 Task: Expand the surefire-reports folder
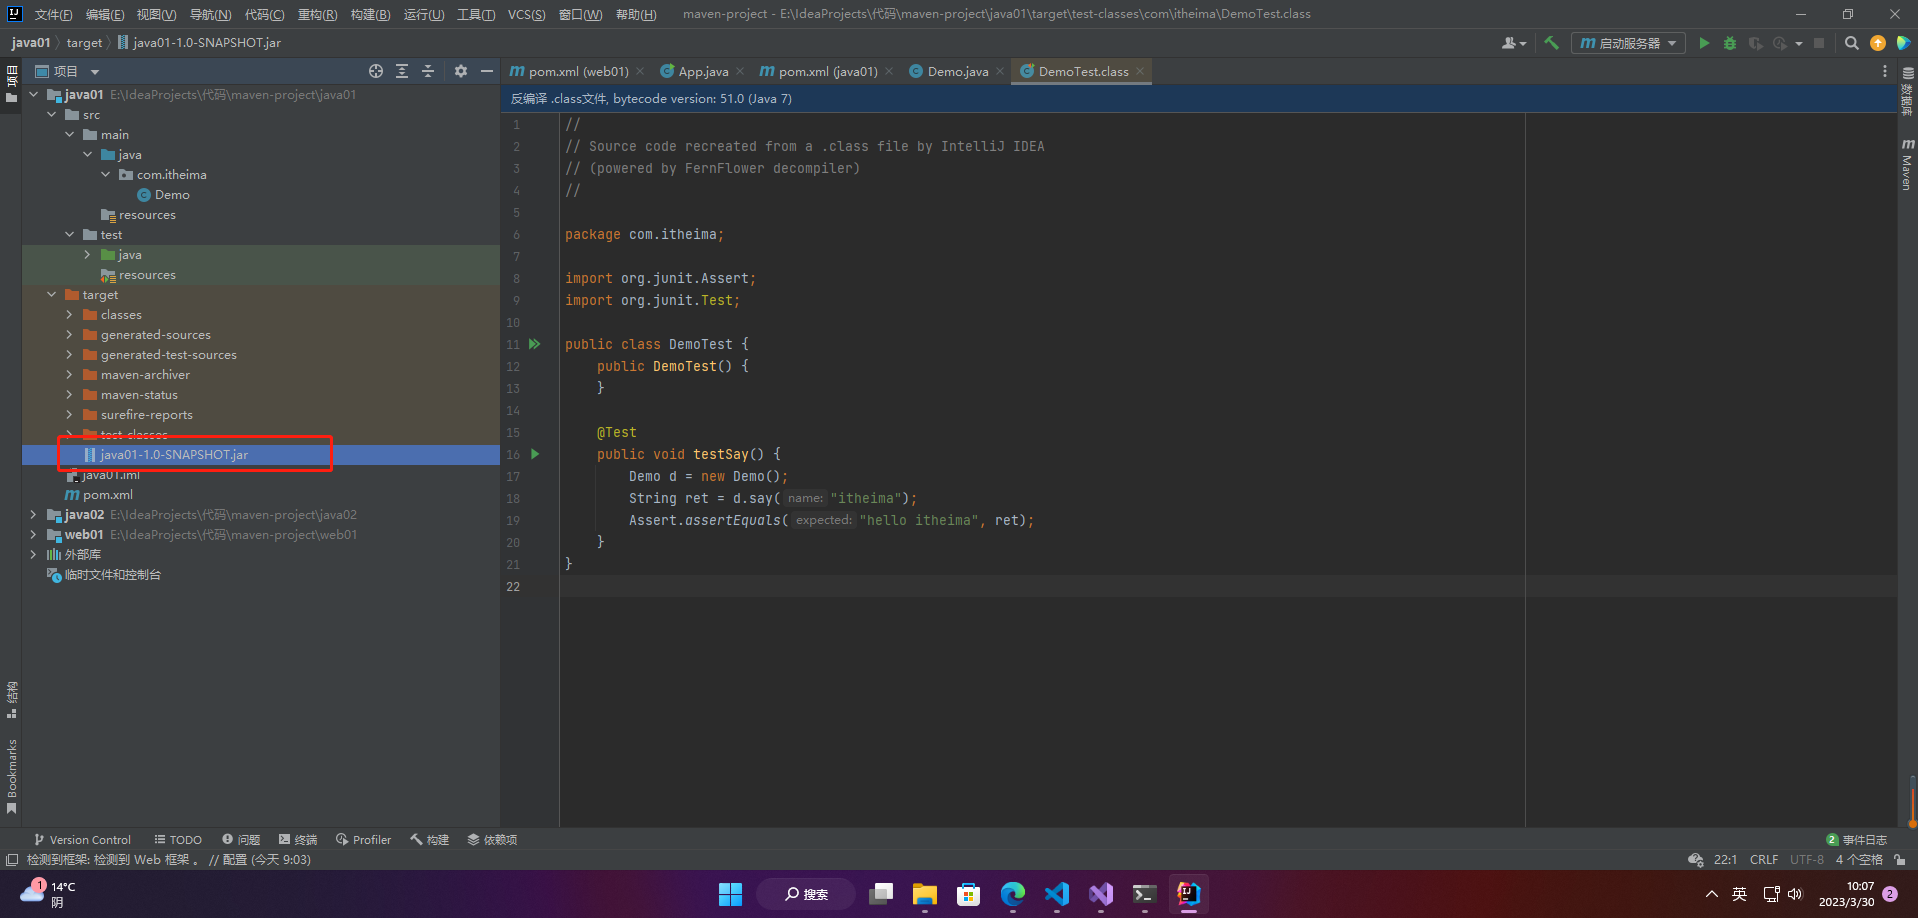pyautogui.click(x=69, y=415)
